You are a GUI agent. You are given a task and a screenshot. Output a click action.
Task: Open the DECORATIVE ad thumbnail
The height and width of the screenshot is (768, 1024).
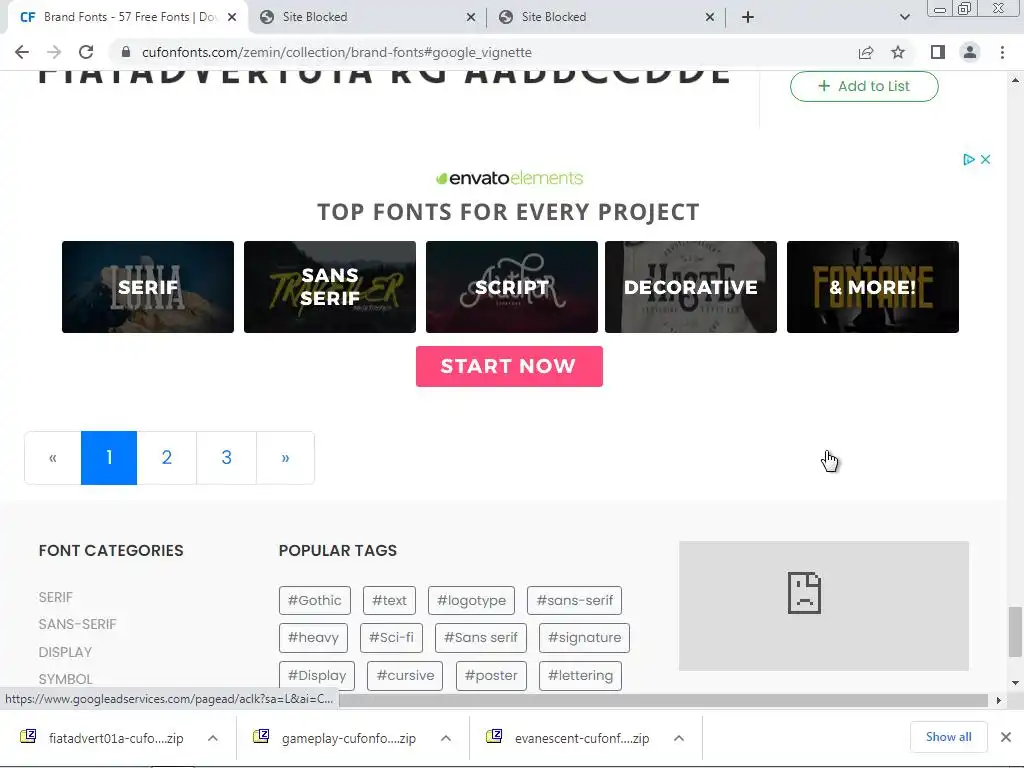[x=691, y=287]
